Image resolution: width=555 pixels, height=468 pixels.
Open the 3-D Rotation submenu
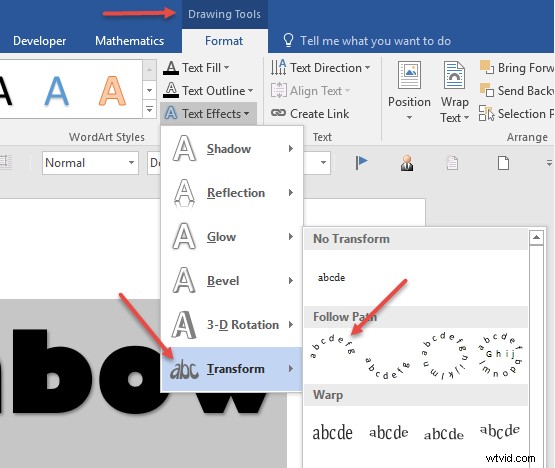232,324
